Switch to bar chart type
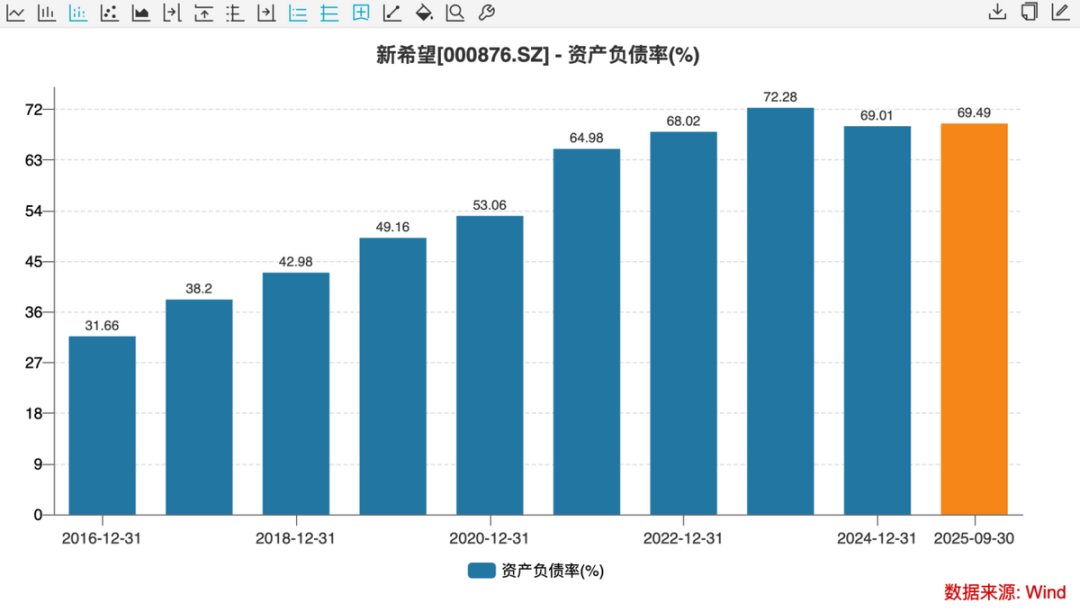Viewport: 1080px width, 612px height. (47, 12)
